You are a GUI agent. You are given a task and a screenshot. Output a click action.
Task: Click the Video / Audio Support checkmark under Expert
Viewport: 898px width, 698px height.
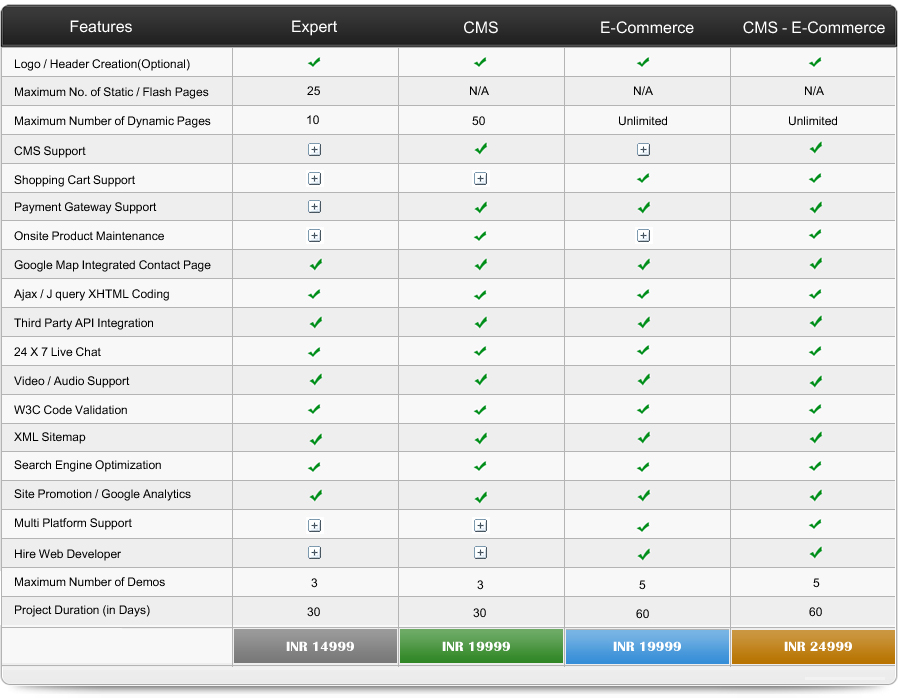point(314,380)
